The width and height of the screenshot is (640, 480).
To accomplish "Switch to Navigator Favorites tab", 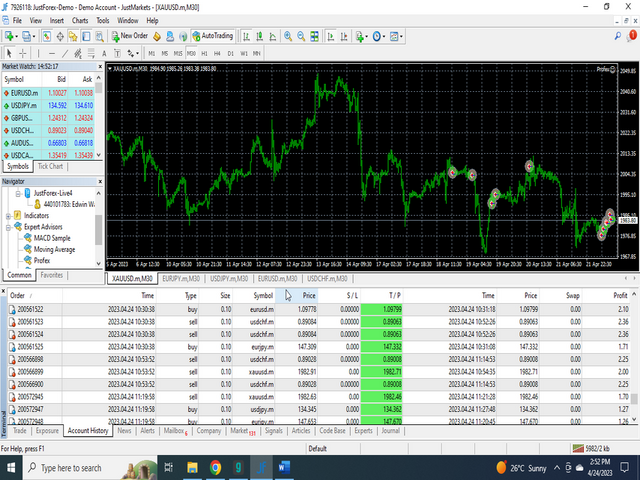I will click(52, 275).
